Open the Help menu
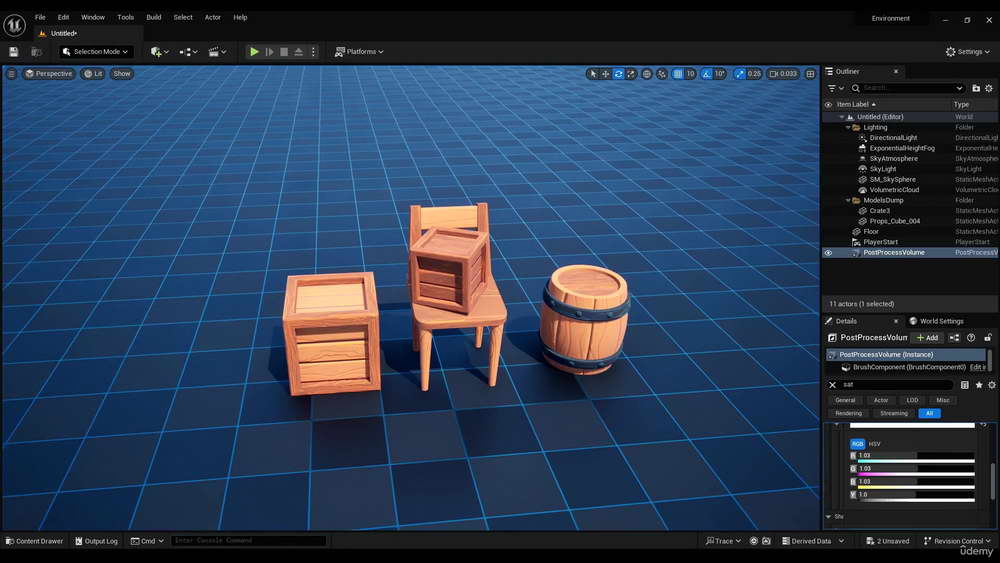Screen dimensions: 1000x563 coord(240,17)
